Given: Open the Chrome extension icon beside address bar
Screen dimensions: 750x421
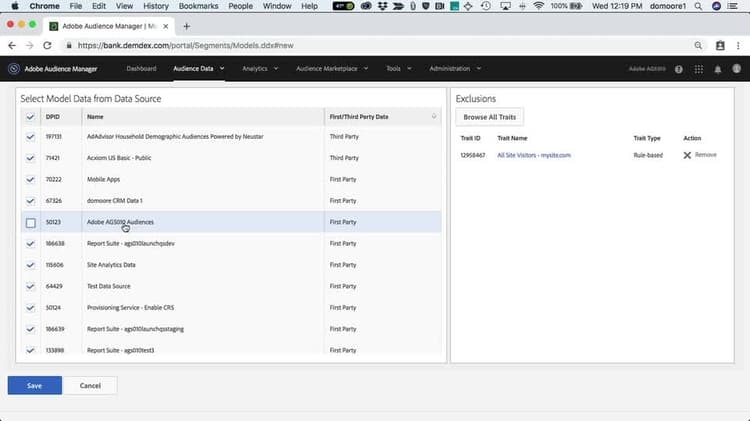Looking at the screenshot, I should (x=720, y=45).
